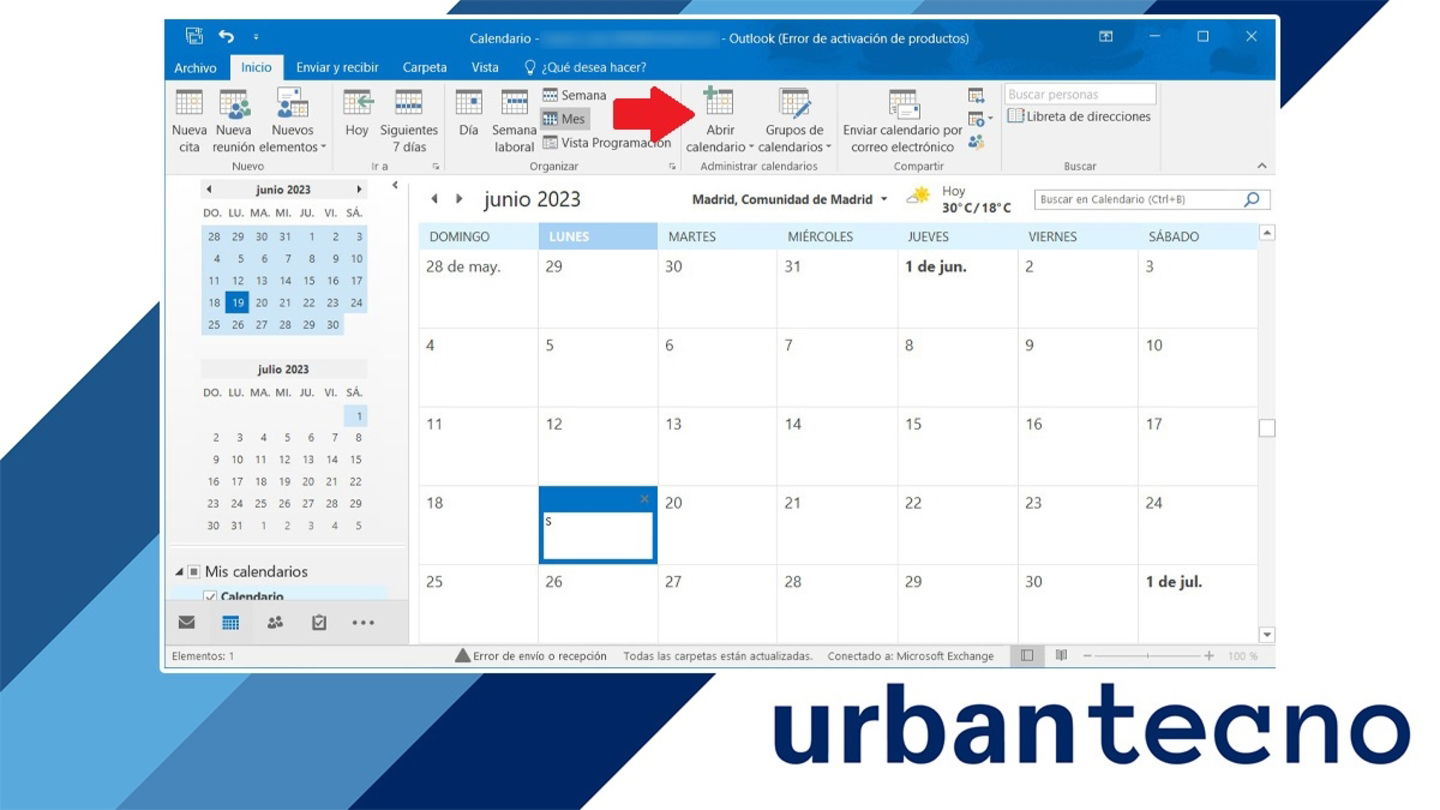1440x810 pixels.
Task: Open the Nuevos elementos dropdown
Action: point(292,121)
